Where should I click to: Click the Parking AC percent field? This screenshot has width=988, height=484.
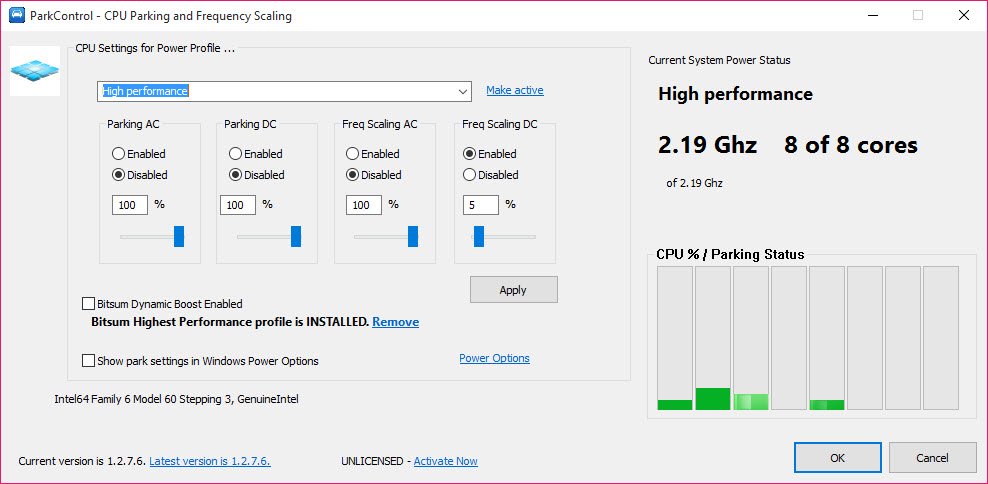pyautogui.click(x=130, y=205)
